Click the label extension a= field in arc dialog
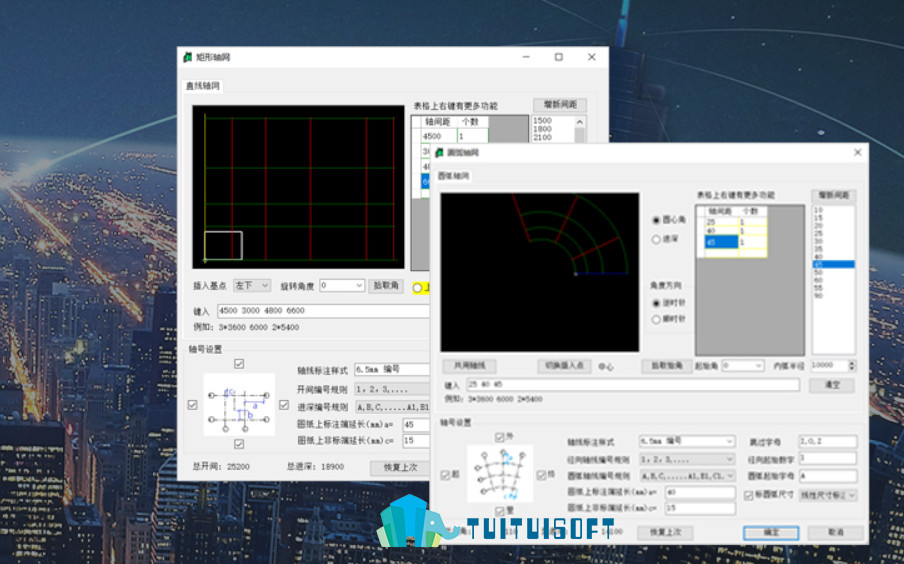Screen dimensions: 904x564 pos(700,492)
